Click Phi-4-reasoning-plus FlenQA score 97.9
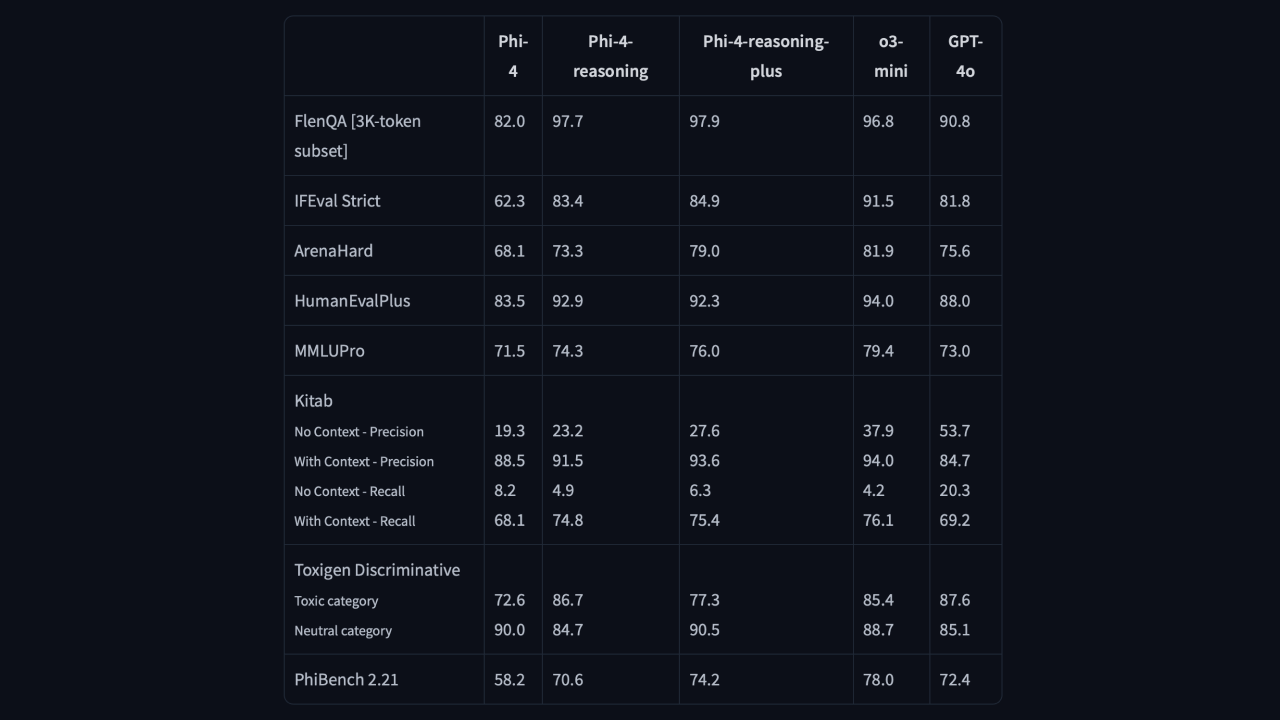1280x720 pixels. [704, 121]
